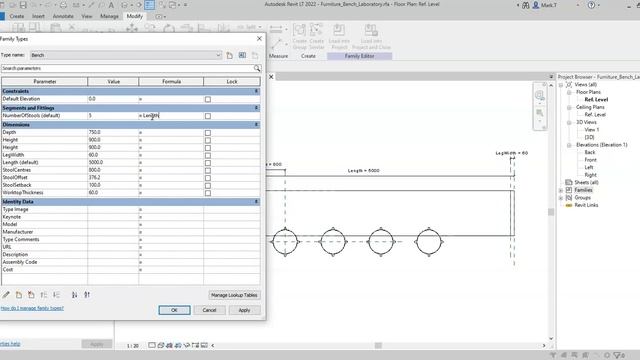The image size is (640, 360).
Task: Sort parameters in descending order
Action: coord(87,295)
